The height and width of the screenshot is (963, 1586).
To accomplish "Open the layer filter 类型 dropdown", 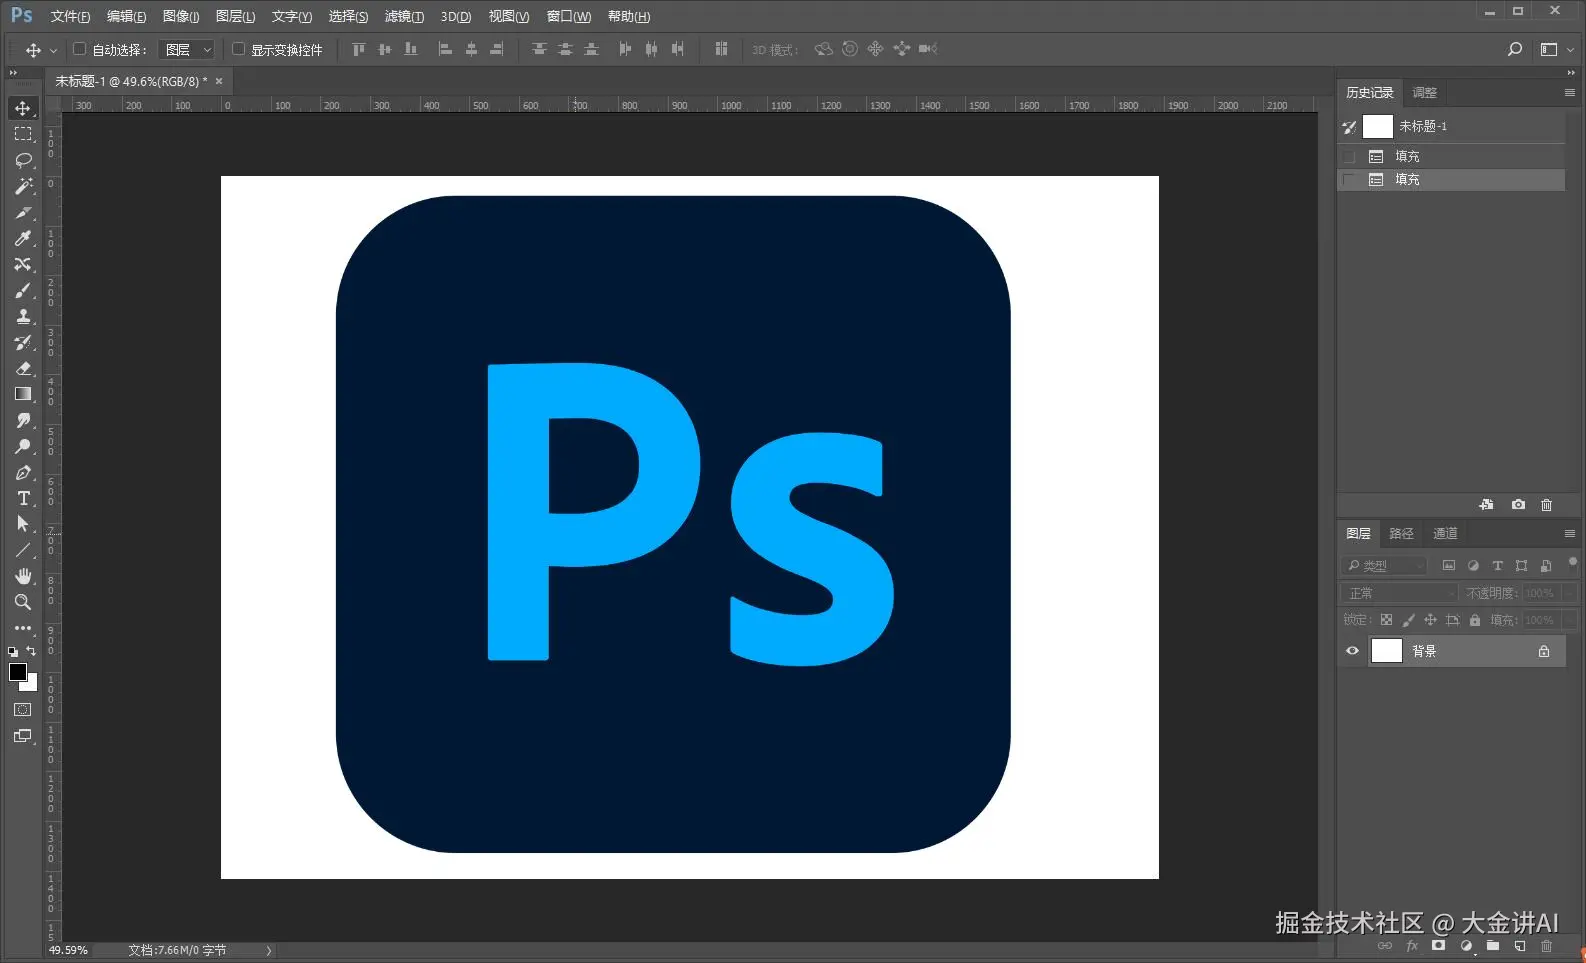I will (x=1384, y=566).
